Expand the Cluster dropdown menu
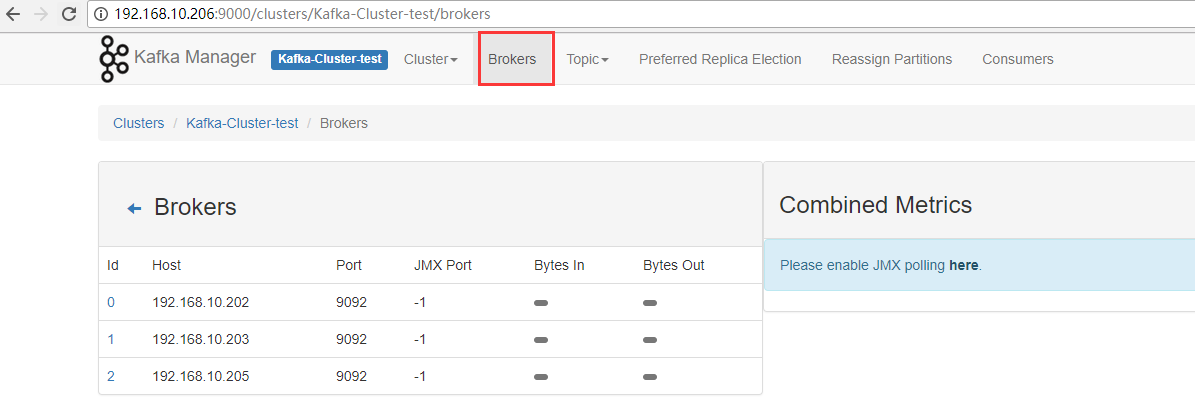The width and height of the screenshot is (1195, 410). 431,59
